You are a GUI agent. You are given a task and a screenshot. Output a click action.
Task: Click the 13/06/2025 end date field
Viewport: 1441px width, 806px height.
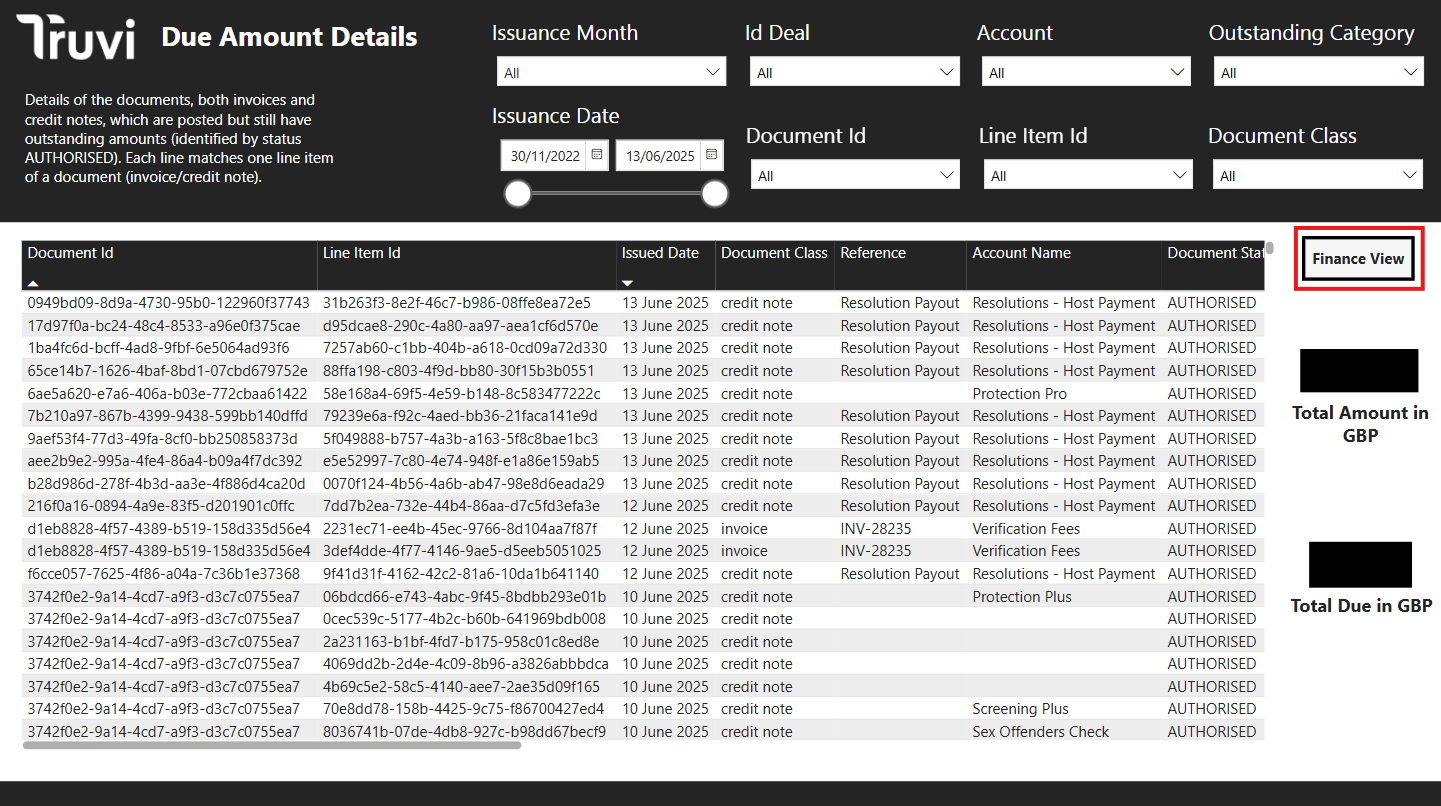point(659,156)
